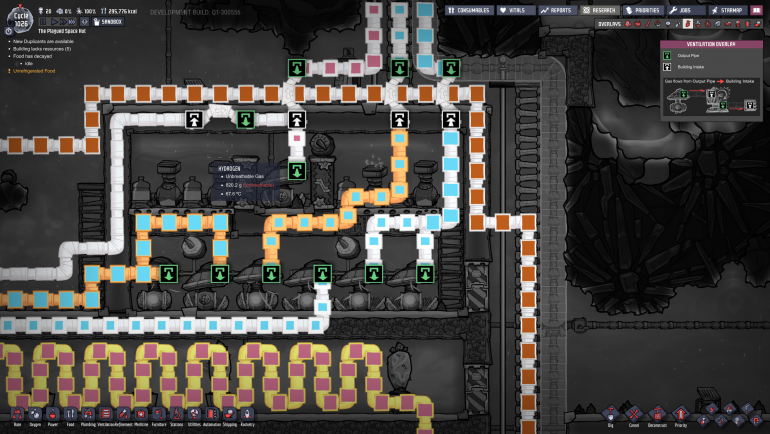Set game speed to normal play
Image resolution: width=770 pixels, height=434 pixels.
[55, 22]
